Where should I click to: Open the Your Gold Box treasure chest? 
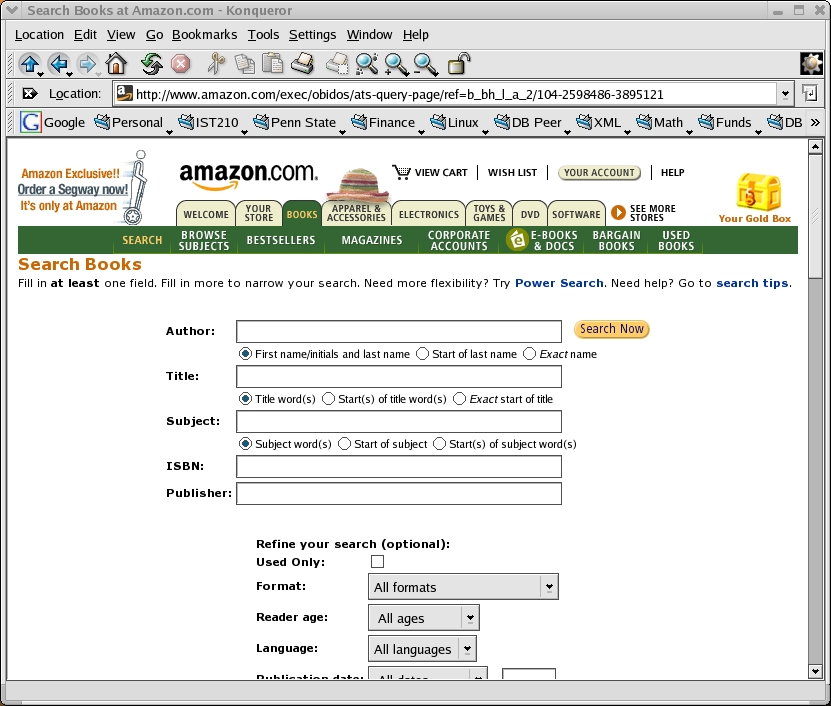coord(758,192)
